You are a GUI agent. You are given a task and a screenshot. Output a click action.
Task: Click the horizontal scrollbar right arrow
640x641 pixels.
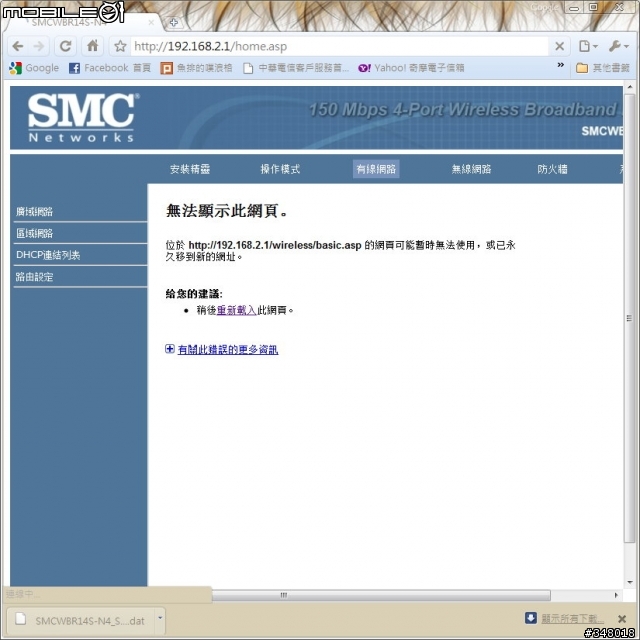pyautogui.click(x=616, y=595)
